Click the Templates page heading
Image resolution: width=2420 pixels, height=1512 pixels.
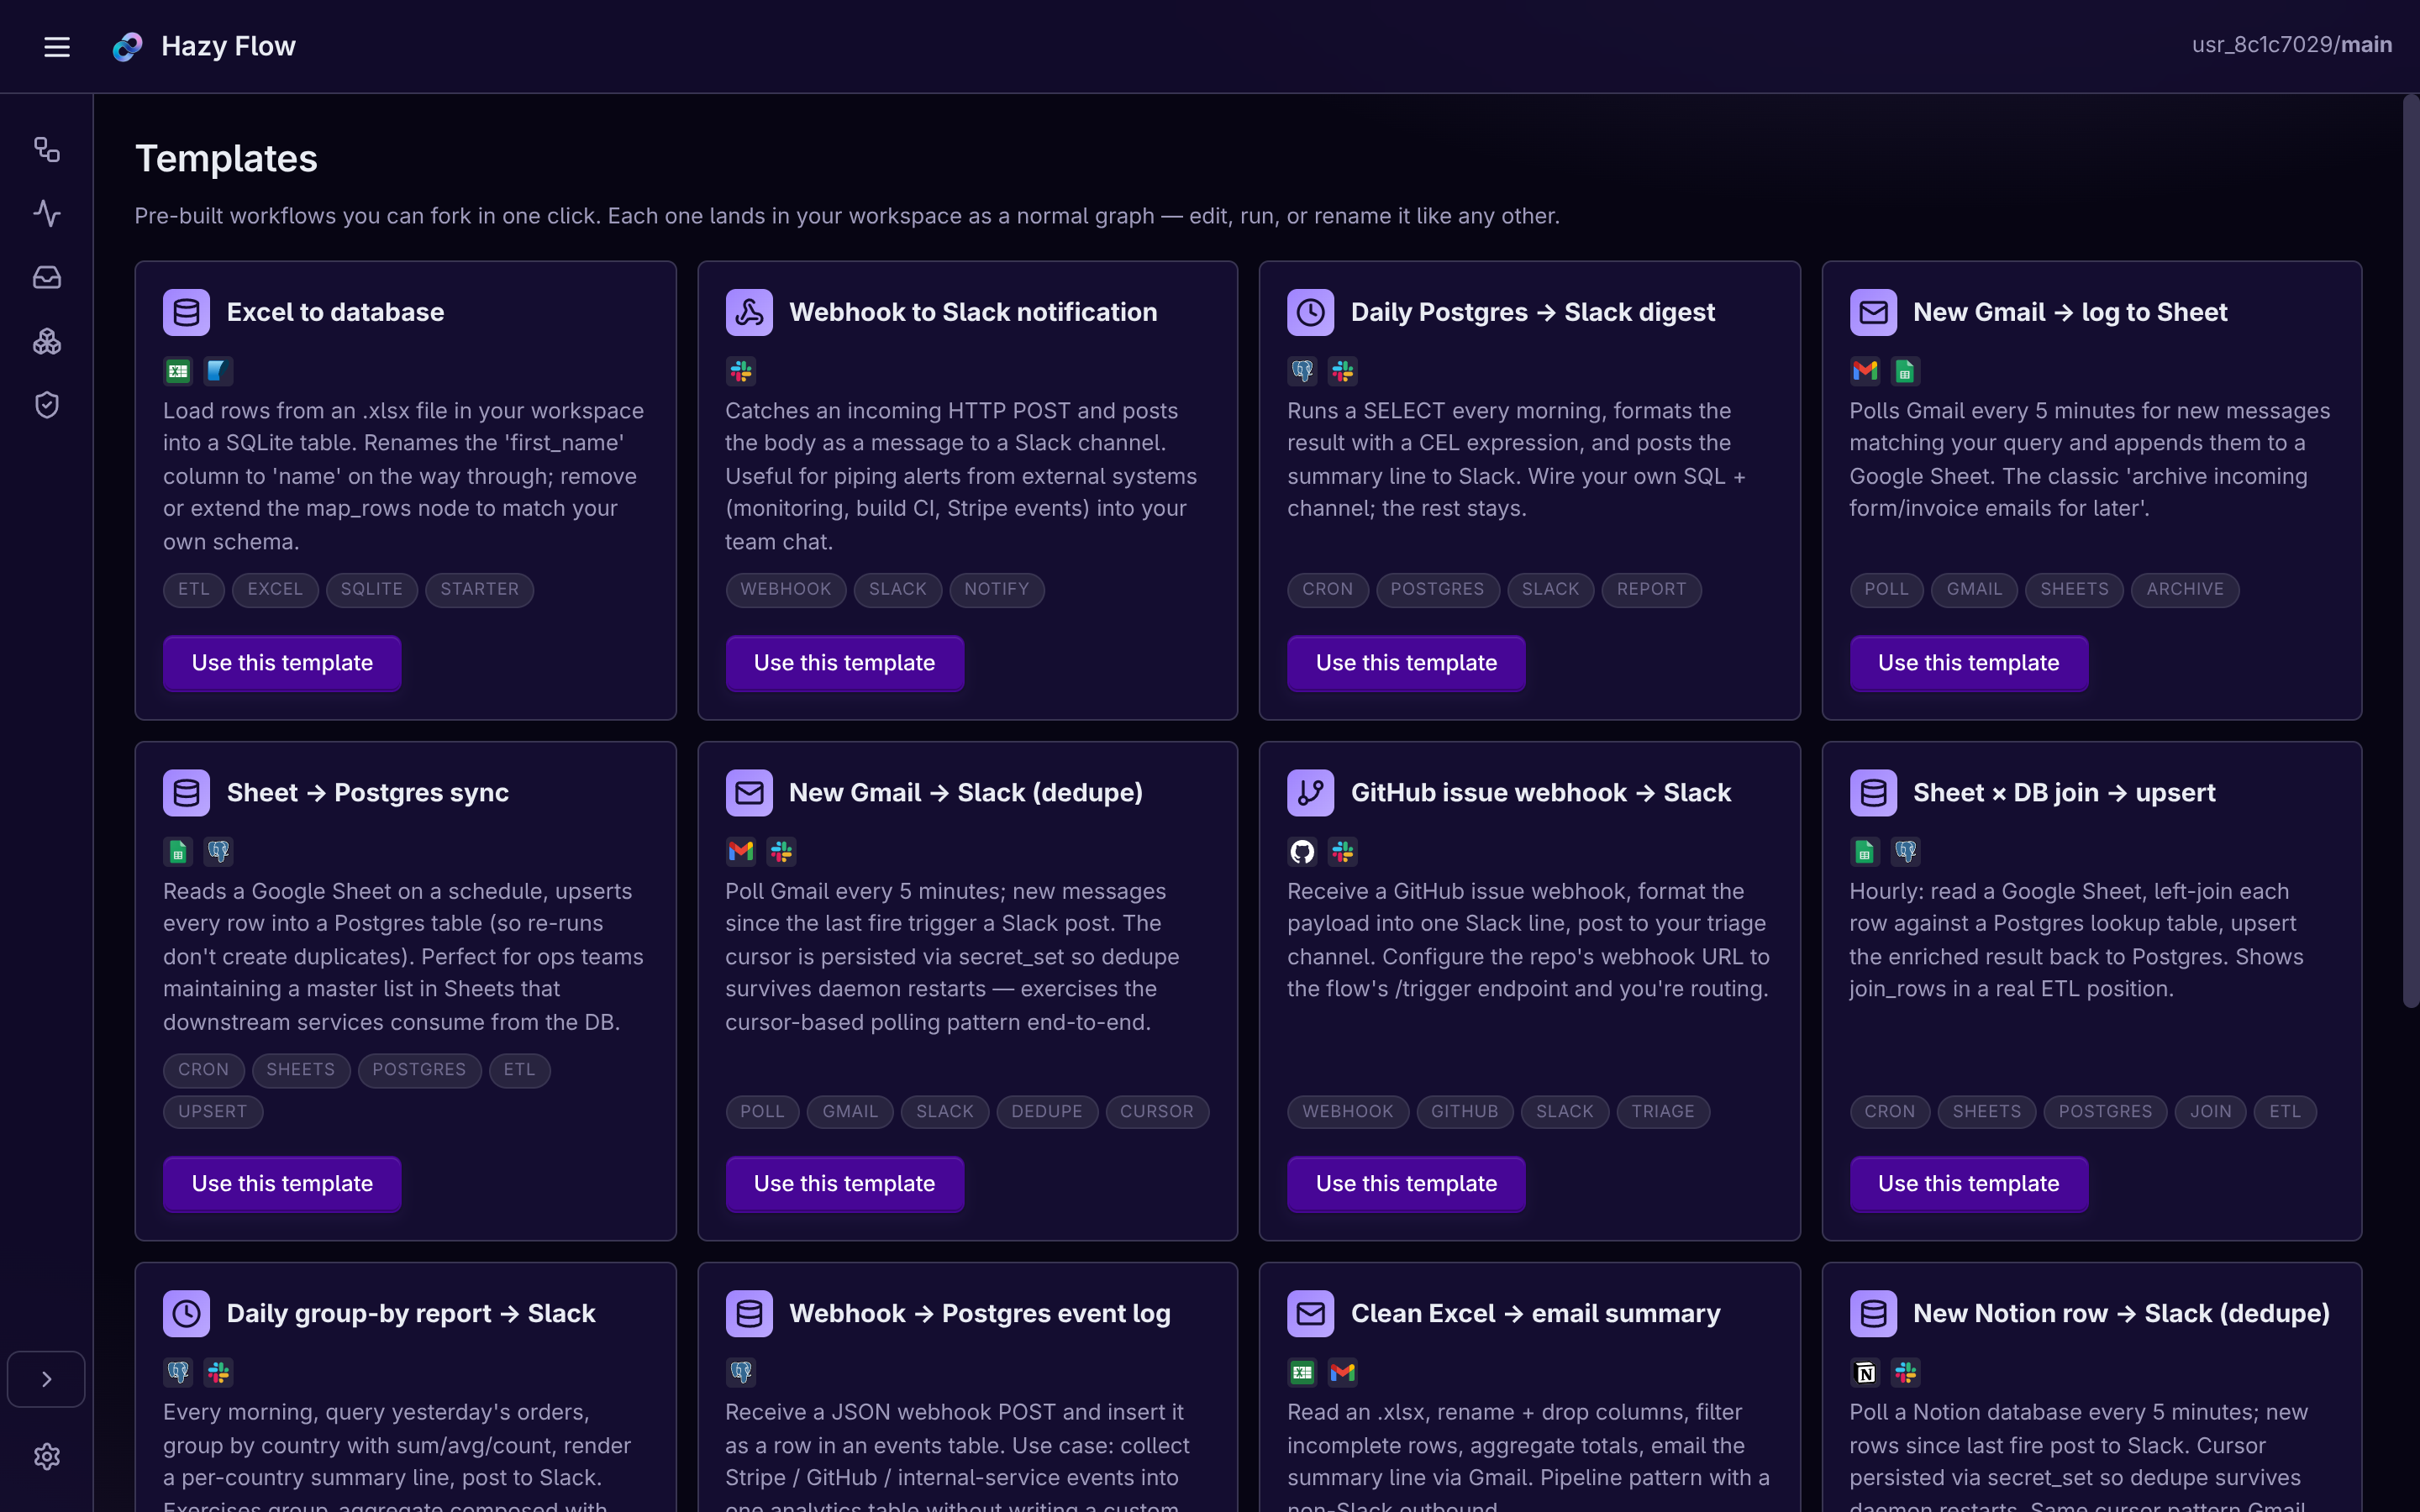click(x=226, y=159)
